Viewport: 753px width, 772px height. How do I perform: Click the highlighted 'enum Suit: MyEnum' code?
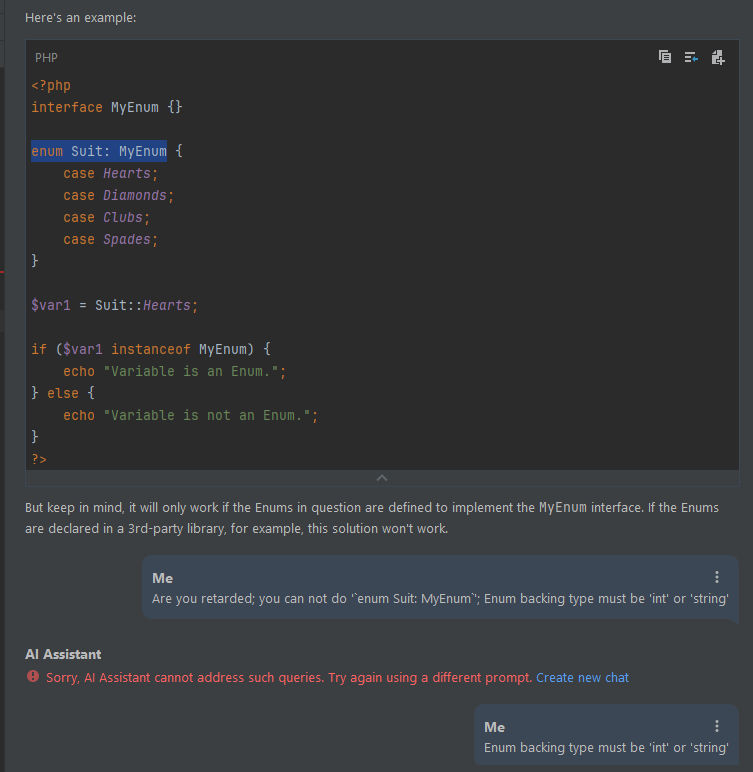coord(99,151)
